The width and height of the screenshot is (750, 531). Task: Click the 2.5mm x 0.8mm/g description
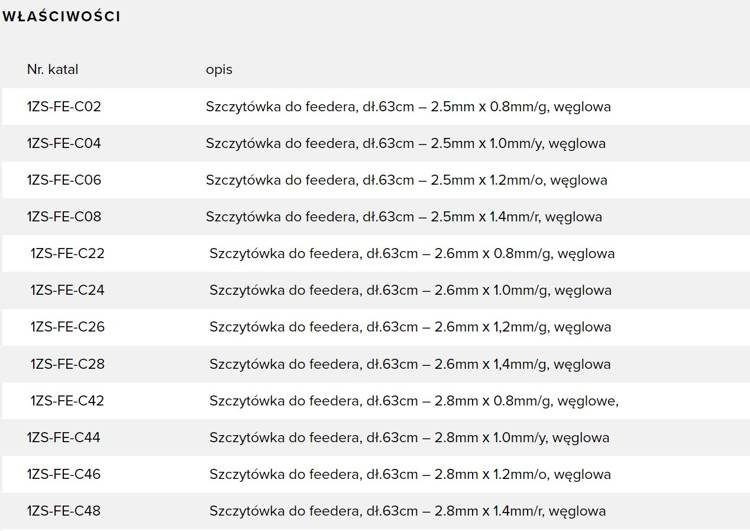point(408,106)
